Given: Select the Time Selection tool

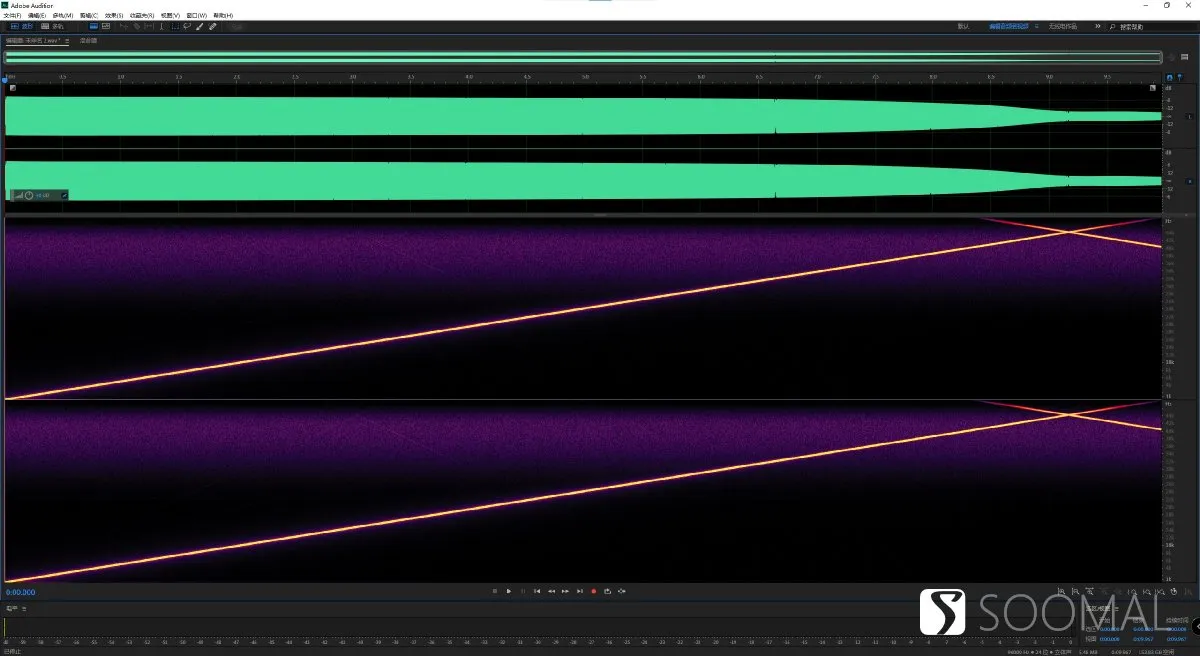Looking at the screenshot, I should 162,27.
